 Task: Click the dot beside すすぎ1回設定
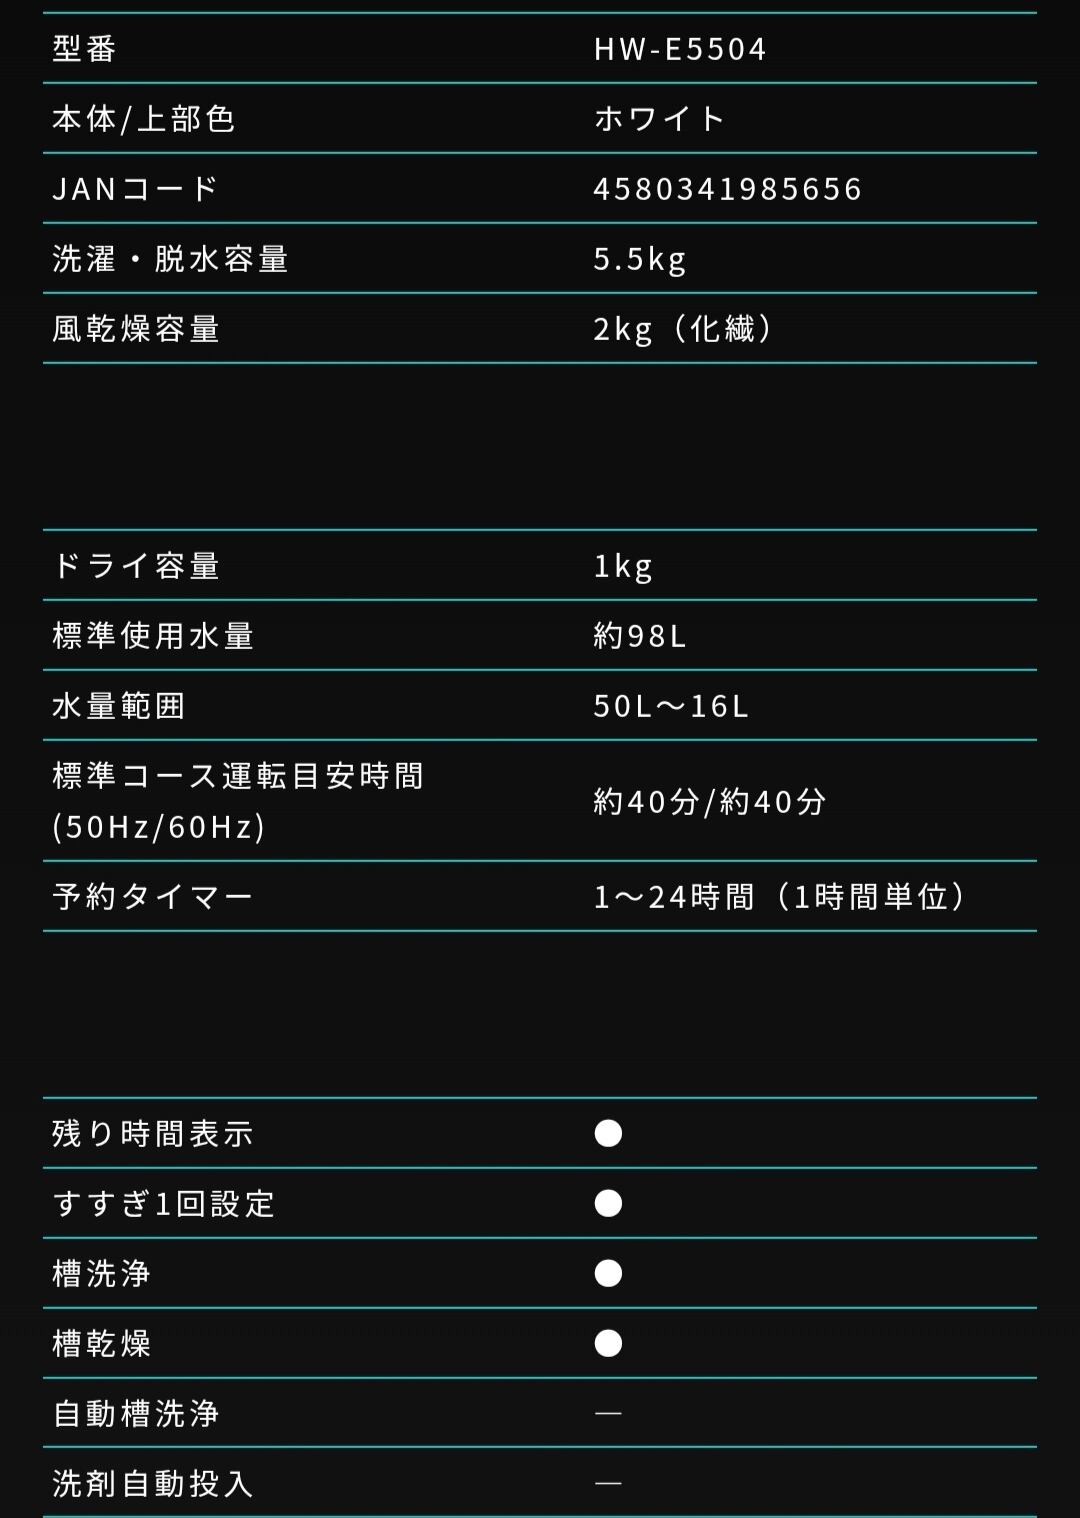coord(608,1203)
